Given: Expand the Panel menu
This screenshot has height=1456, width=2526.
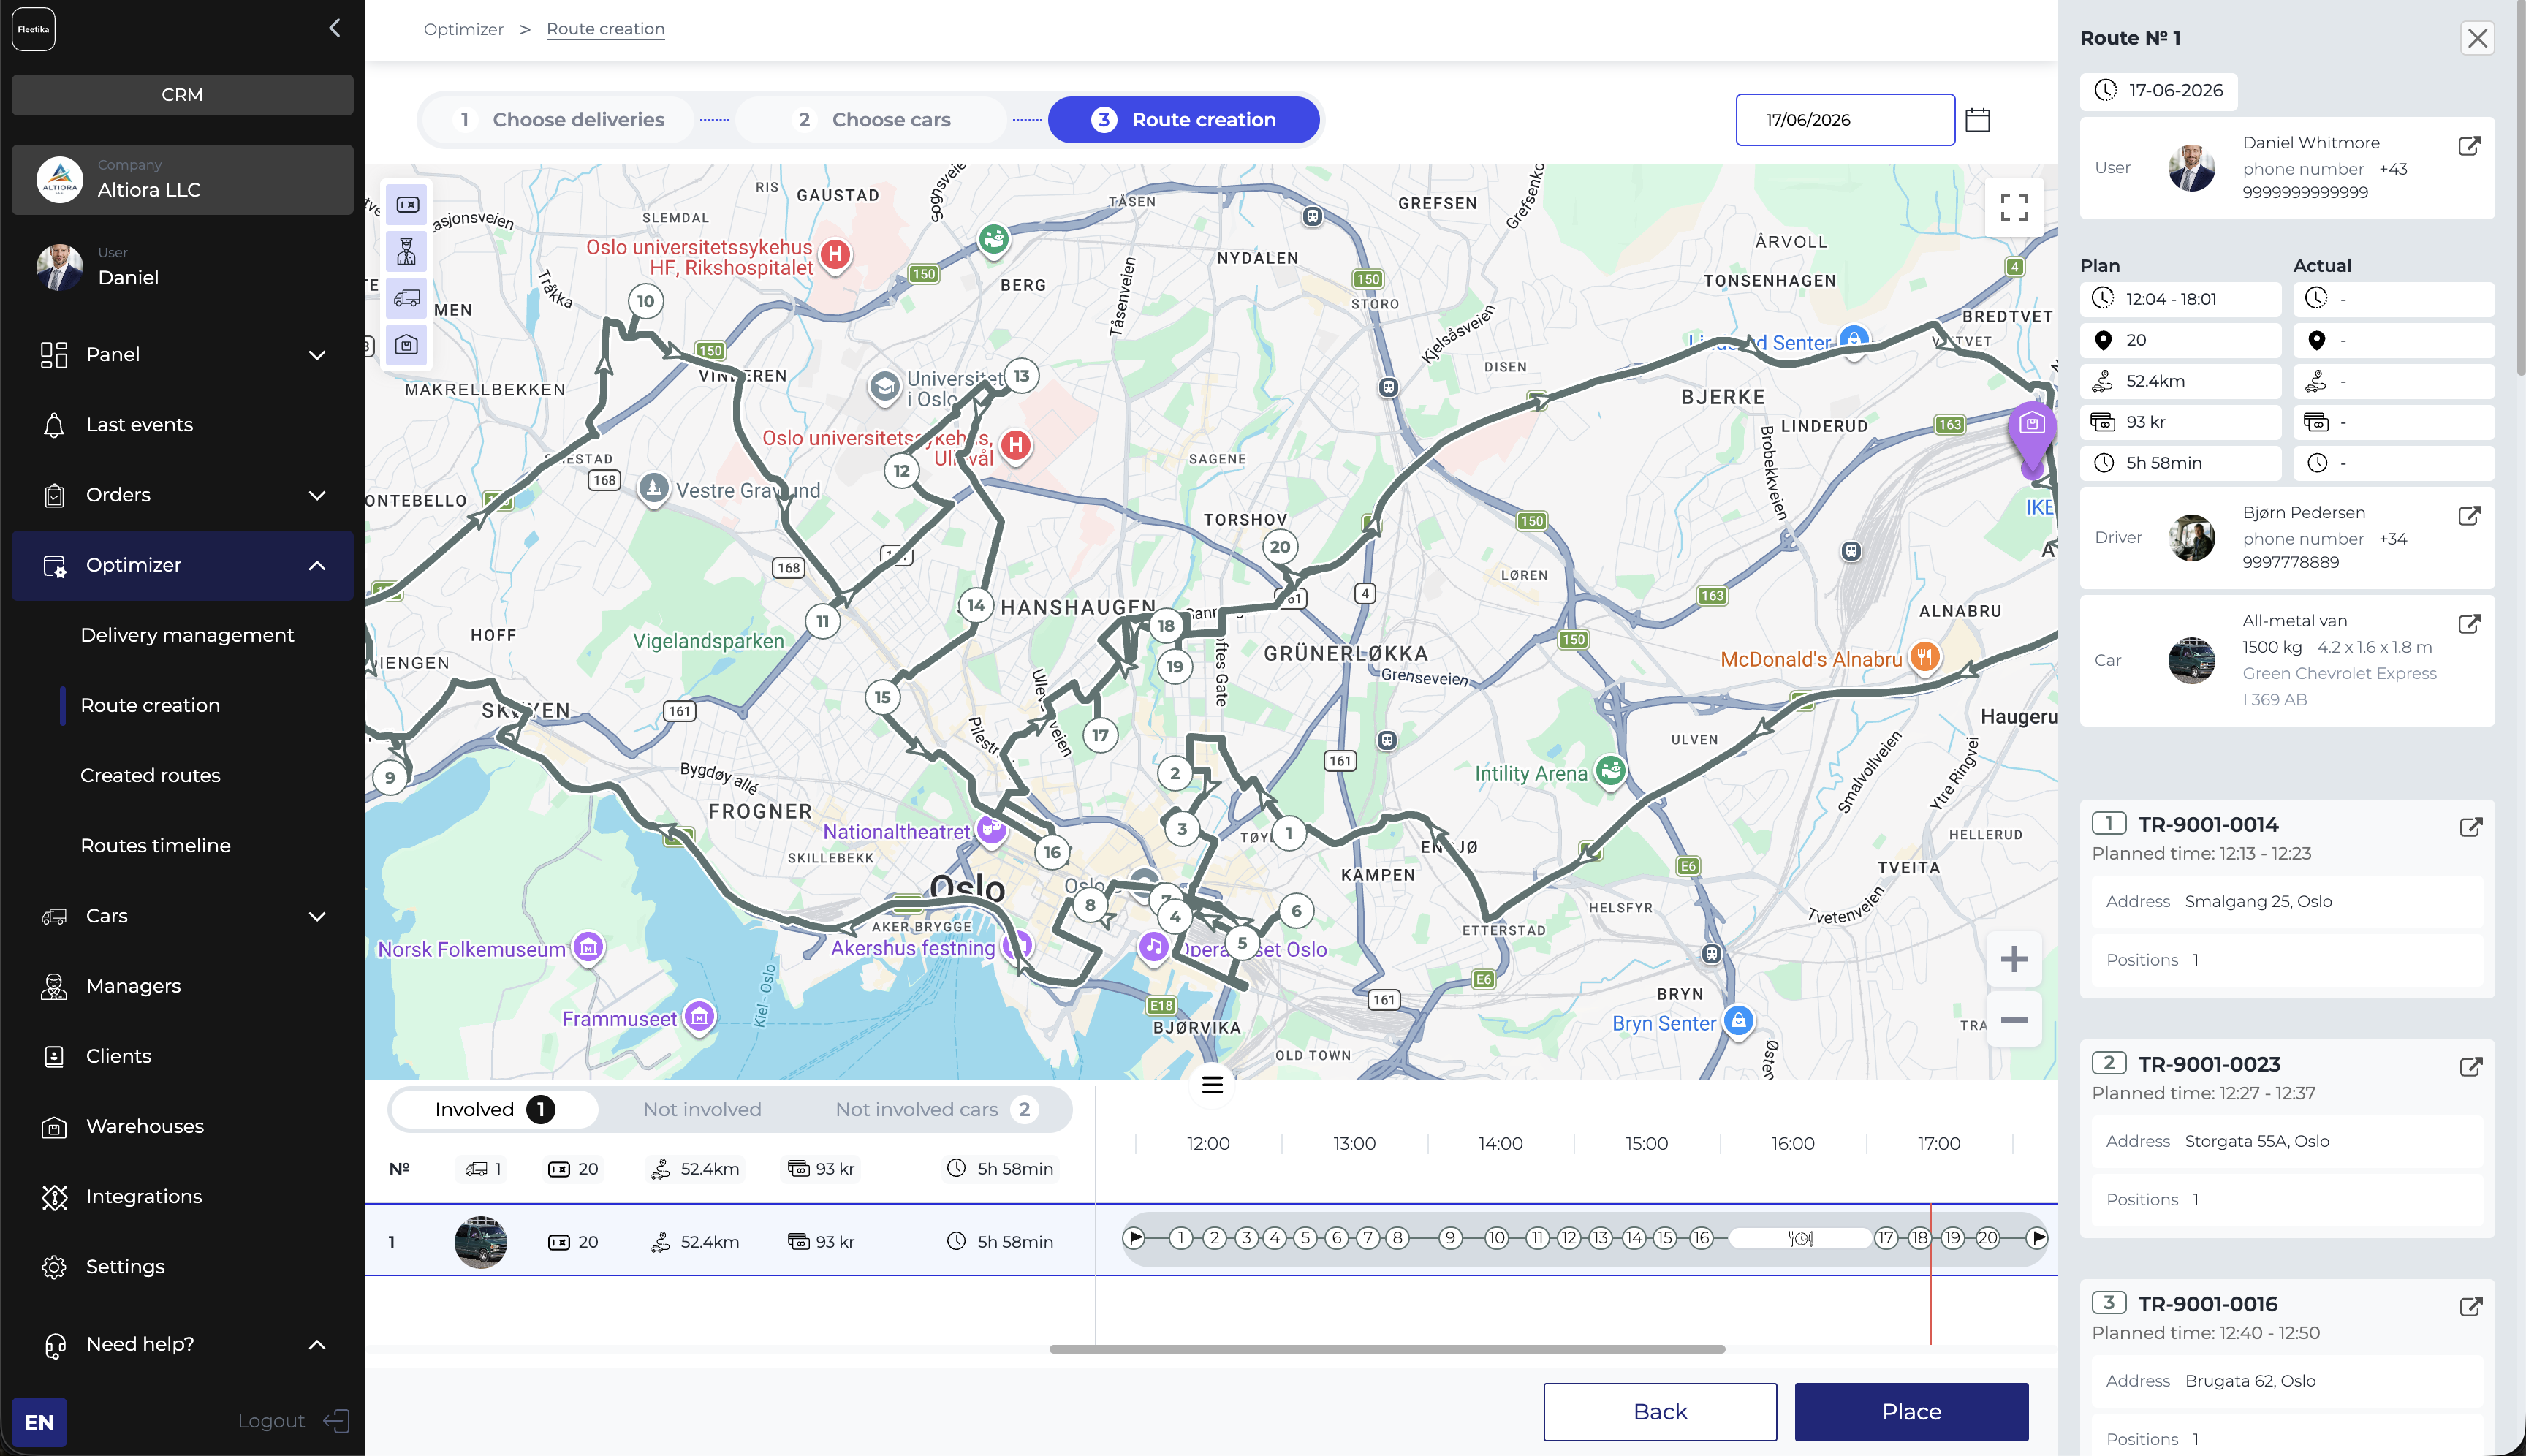Looking at the screenshot, I should coord(182,354).
